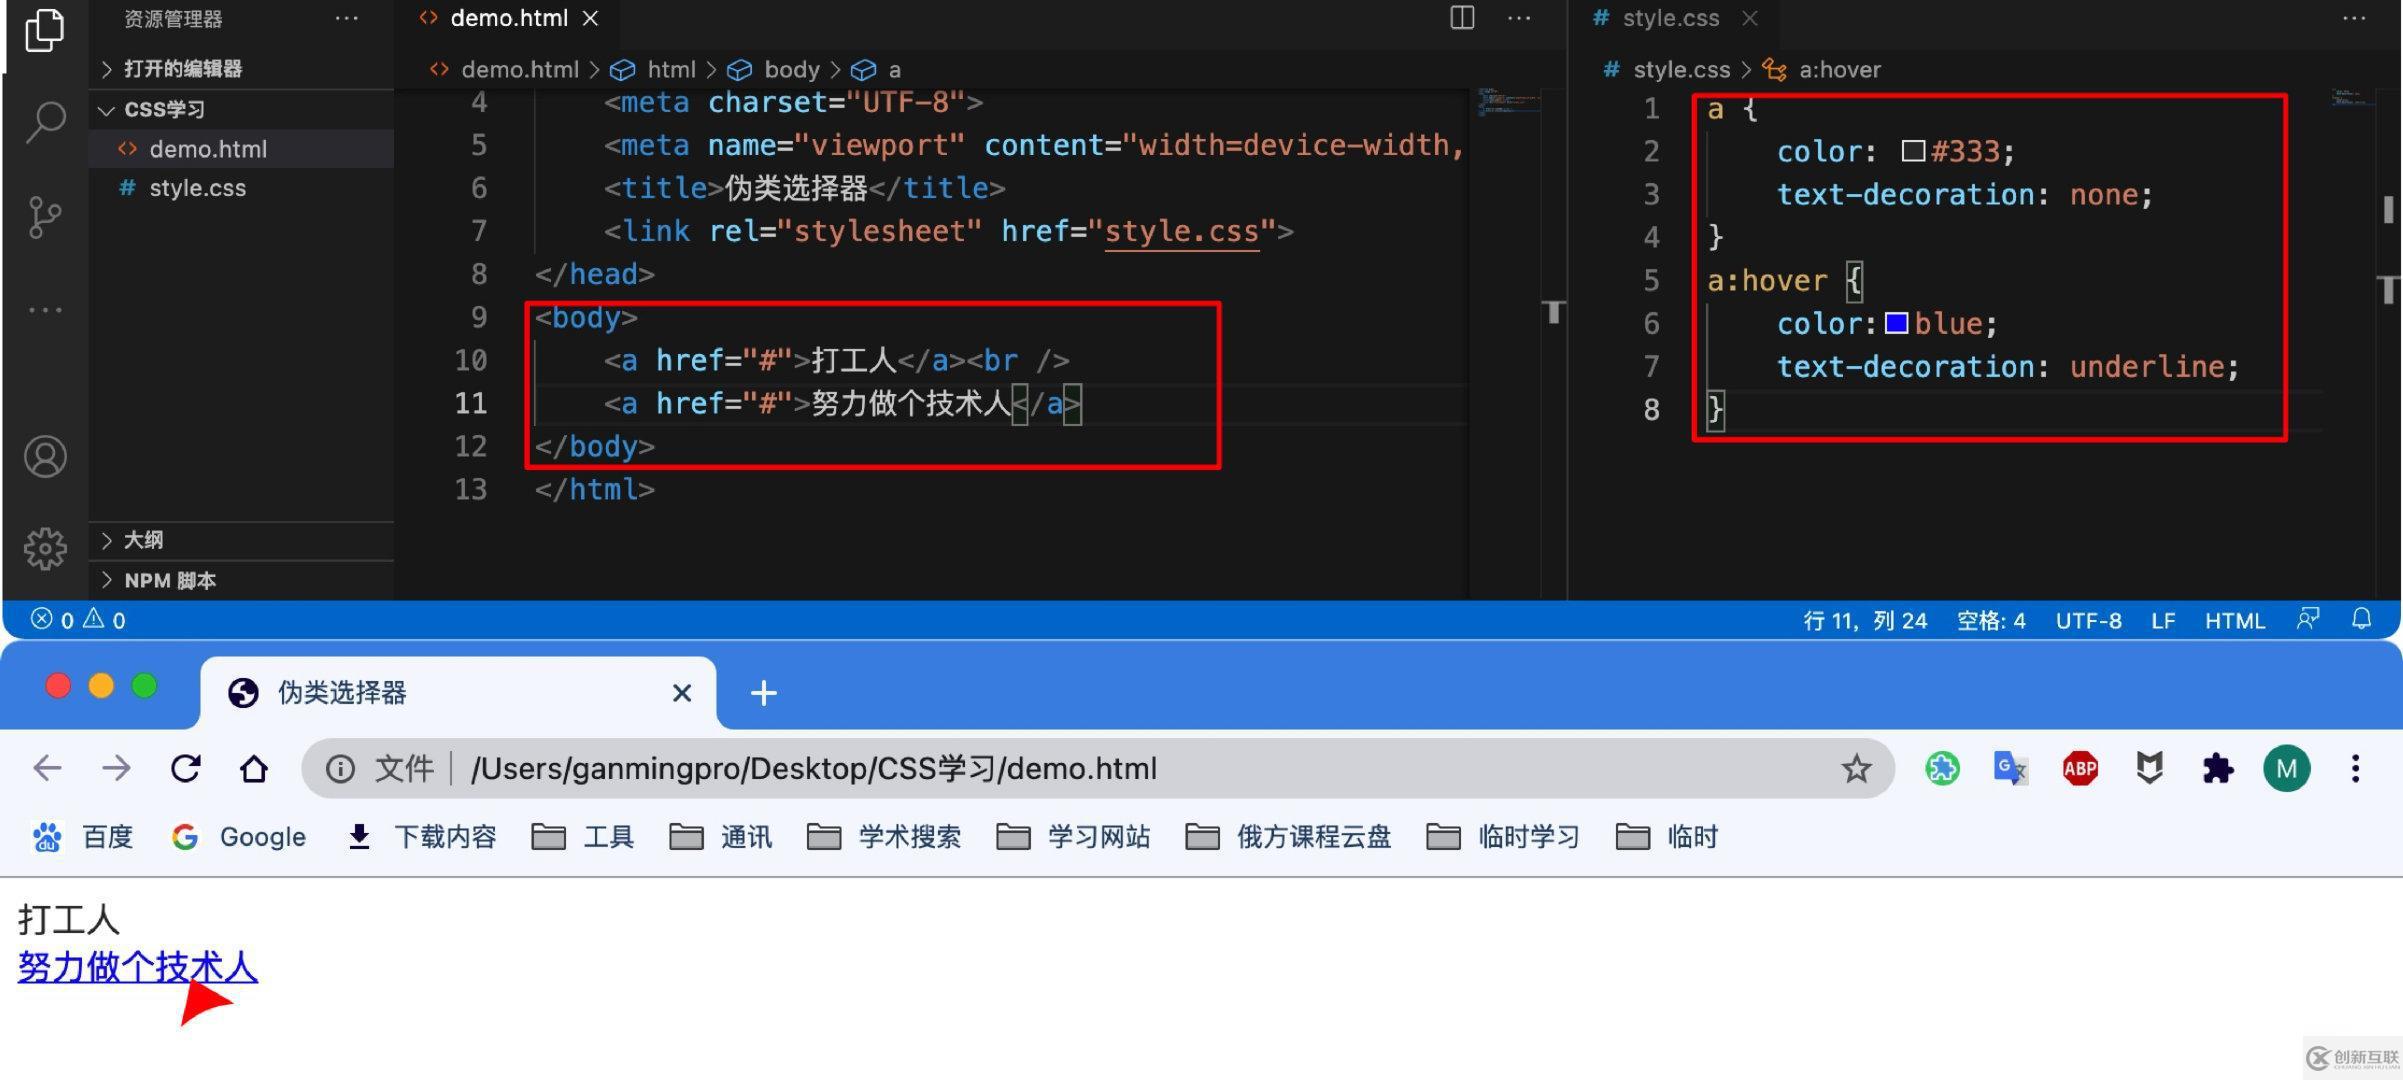Open the Google bookmark
2403x1080 pixels.
pos(238,836)
